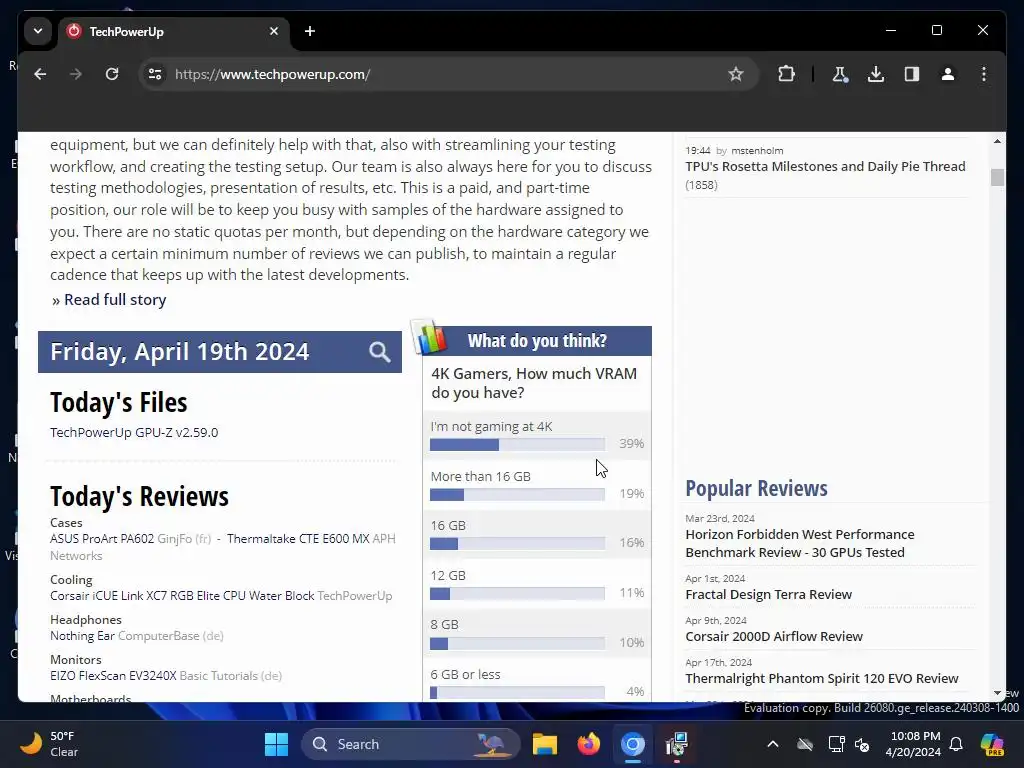The height and width of the screenshot is (768, 1024).
Task: Click the 19% poll result bar
Action: (x=517, y=495)
